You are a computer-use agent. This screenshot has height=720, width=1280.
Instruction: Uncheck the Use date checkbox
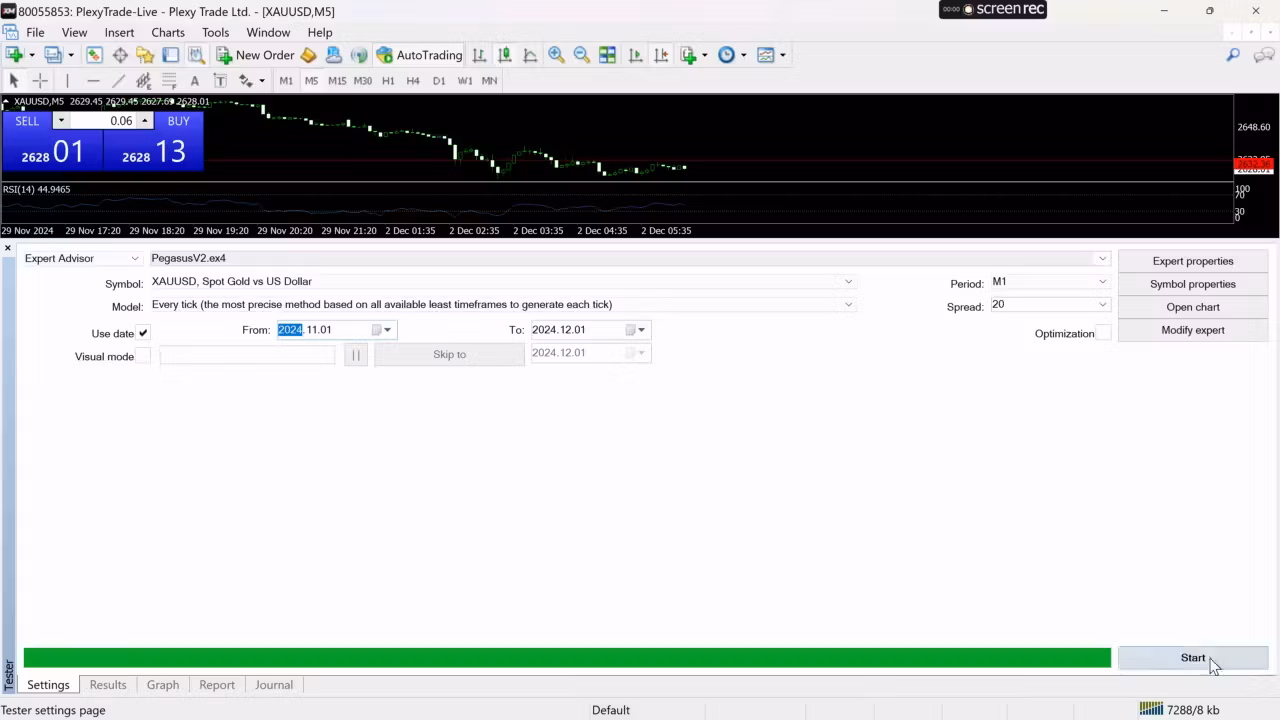pos(142,333)
